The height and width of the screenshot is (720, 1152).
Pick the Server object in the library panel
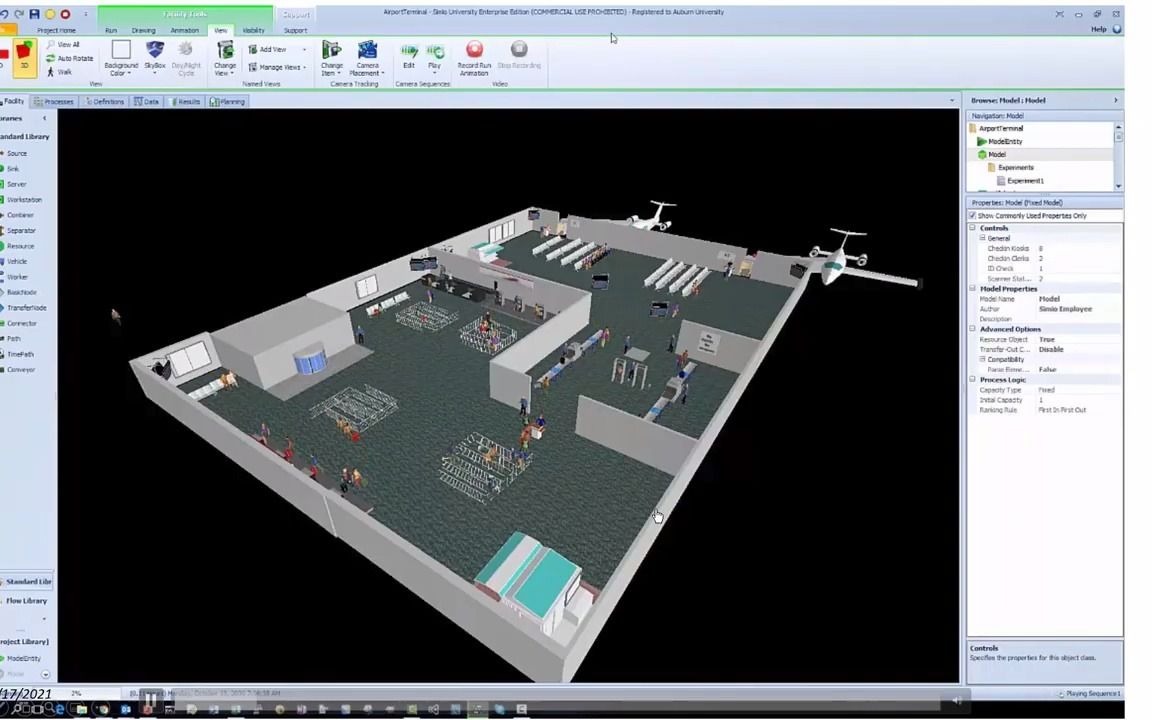coord(16,184)
